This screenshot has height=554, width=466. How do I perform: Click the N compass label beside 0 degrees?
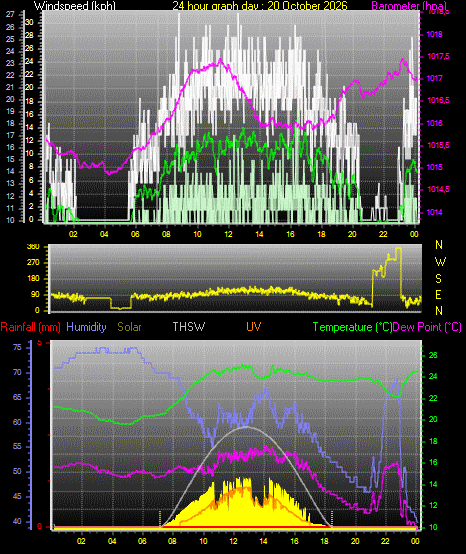[439, 311]
